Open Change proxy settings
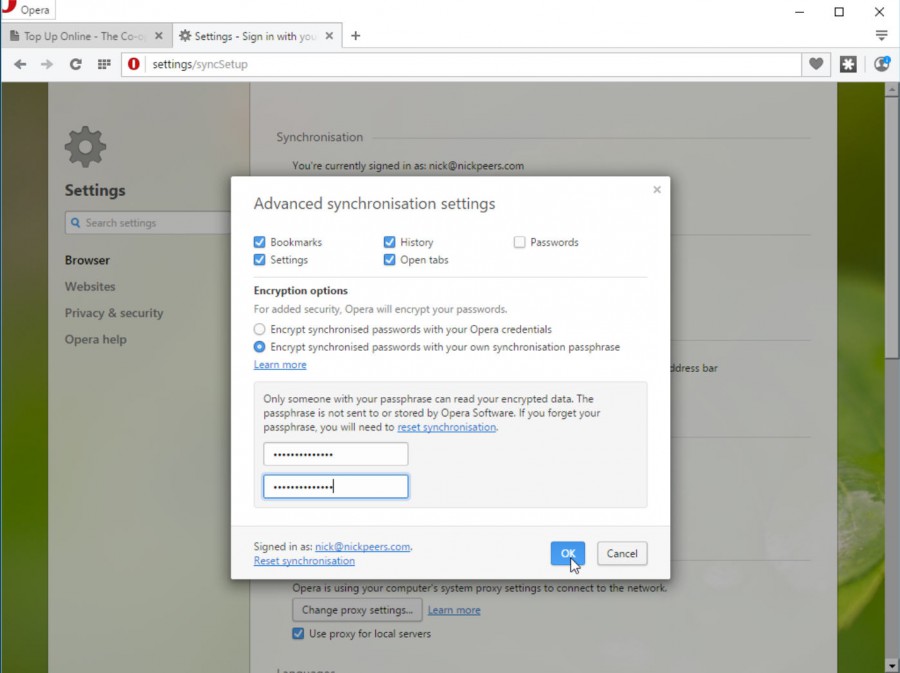This screenshot has width=900, height=673. point(356,610)
